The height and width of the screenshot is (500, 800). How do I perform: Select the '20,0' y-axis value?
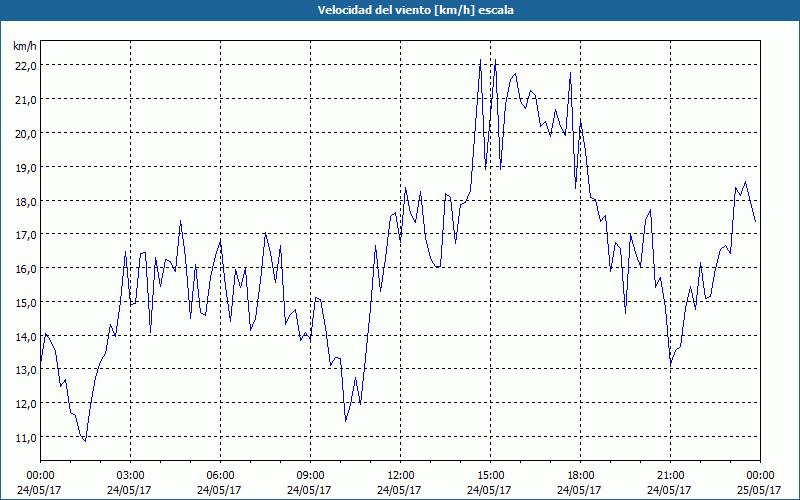(26, 134)
